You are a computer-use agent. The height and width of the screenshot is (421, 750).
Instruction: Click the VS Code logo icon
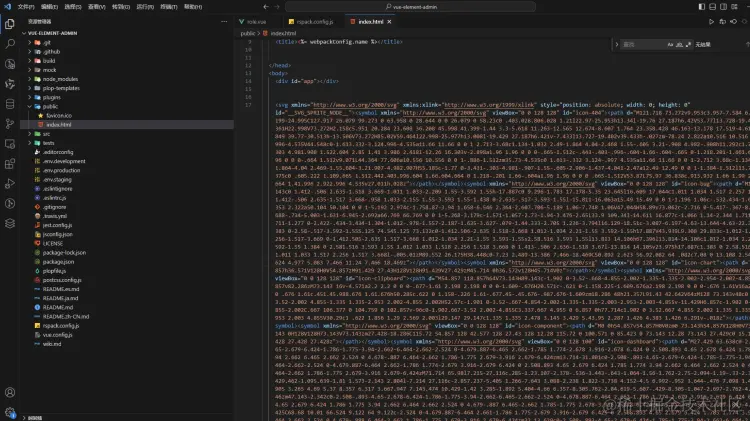tap(7, 7)
